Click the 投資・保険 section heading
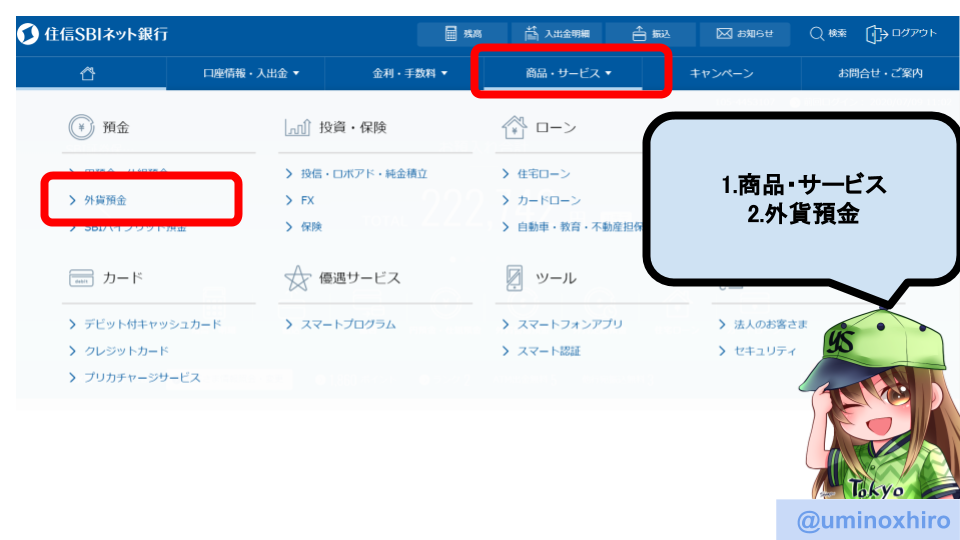 (353, 127)
